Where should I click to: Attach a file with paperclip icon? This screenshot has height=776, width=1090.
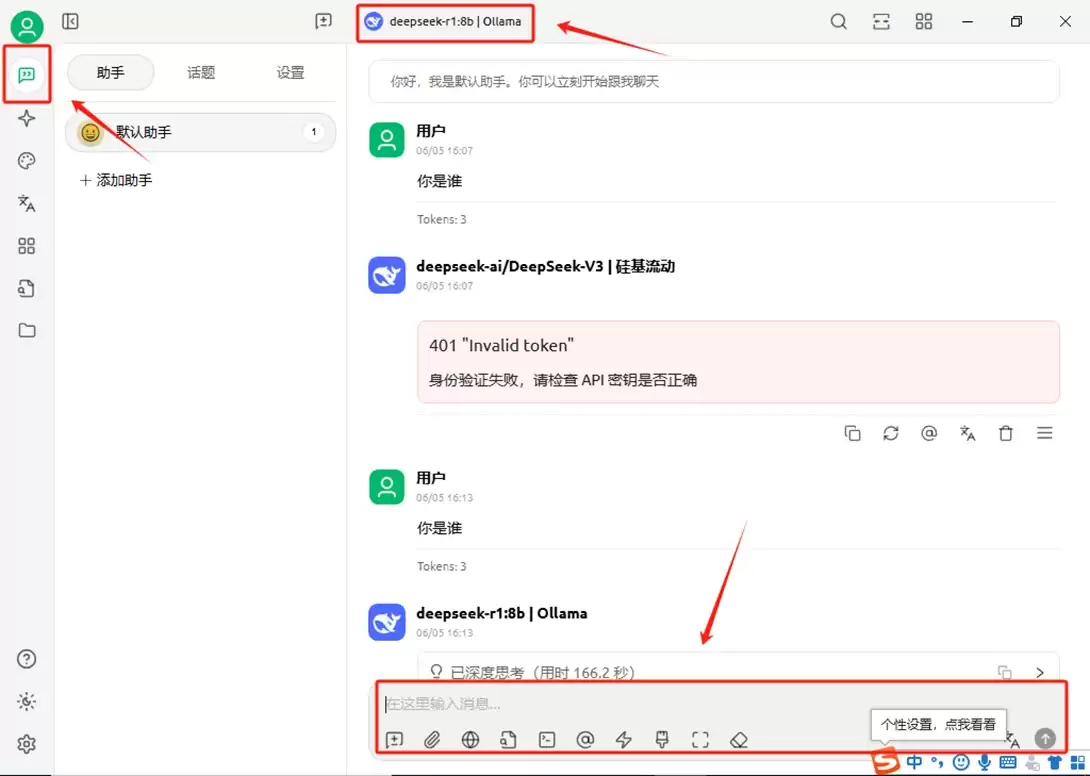click(432, 740)
